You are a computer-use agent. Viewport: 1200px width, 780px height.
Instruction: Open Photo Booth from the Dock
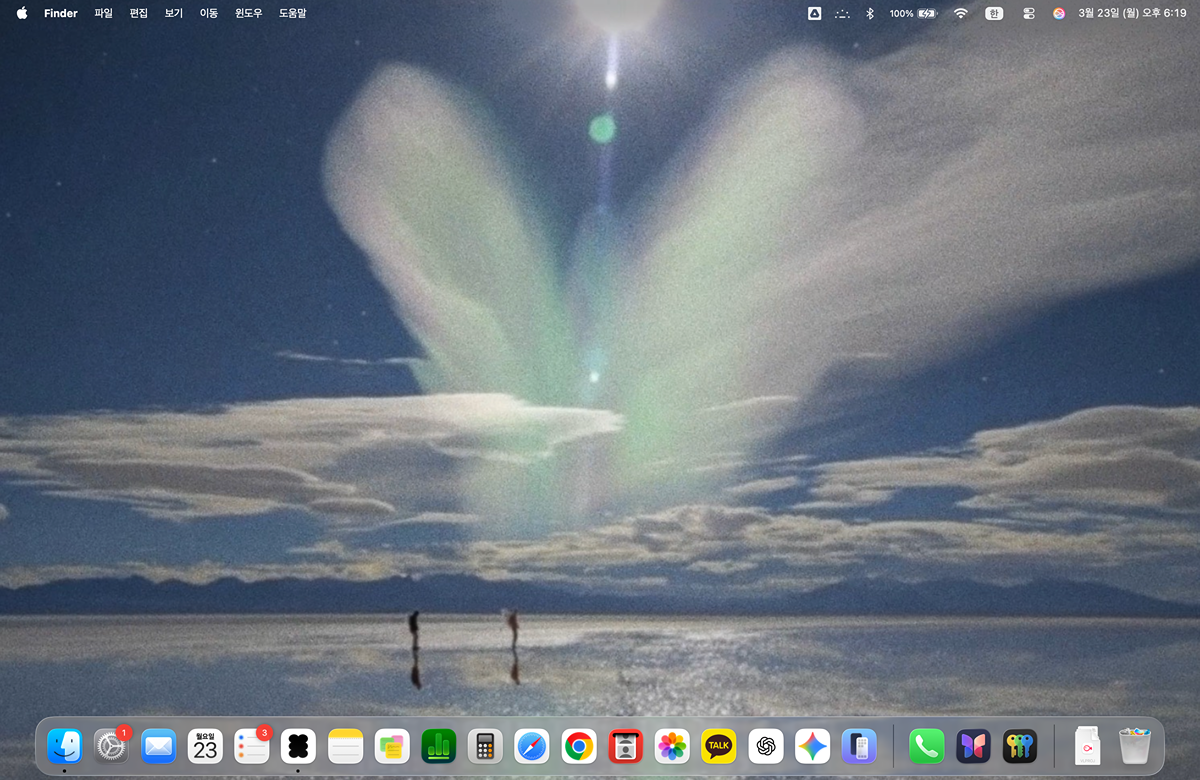coord(625,746)
